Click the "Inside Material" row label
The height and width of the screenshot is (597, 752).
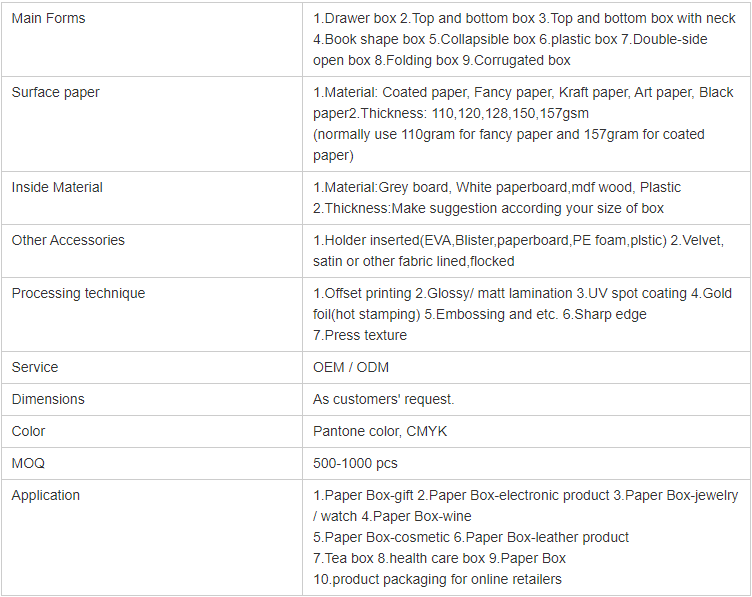click(57, 187)
